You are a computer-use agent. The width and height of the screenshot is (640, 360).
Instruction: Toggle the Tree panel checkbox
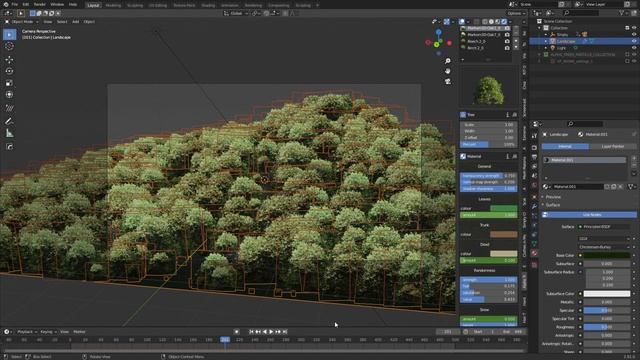(x=463, y=115)
